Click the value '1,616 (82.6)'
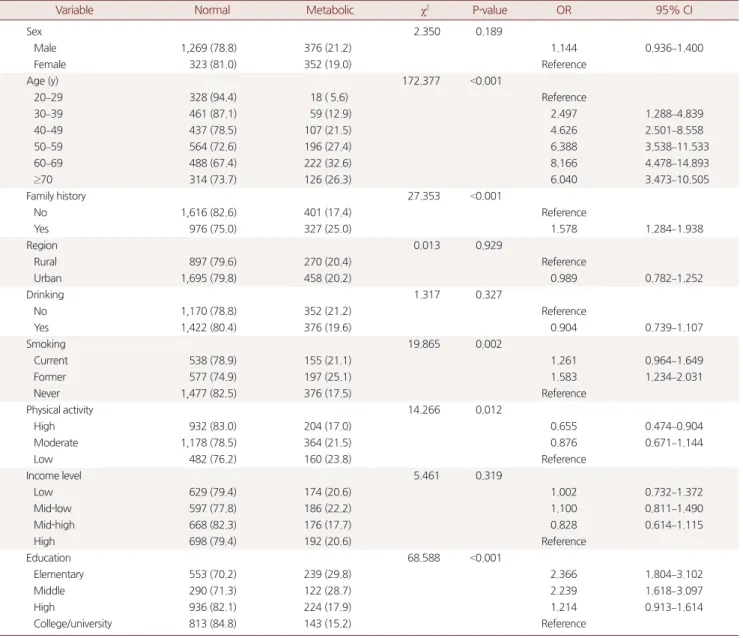The image size is (743, 638). point(208,212)
